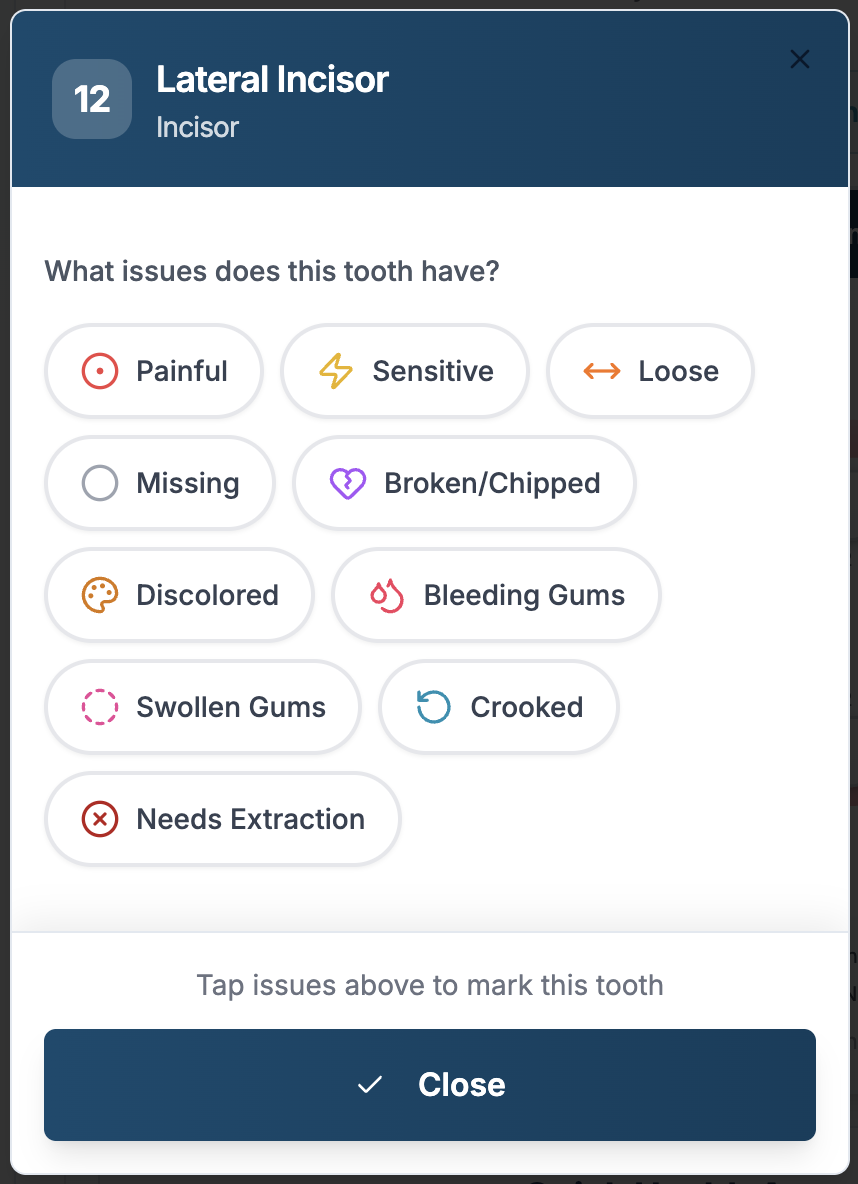Viewport: 858px width, 1184px height.
Task: Click the checkmark inside the Close button
Action: [369, 1083]
